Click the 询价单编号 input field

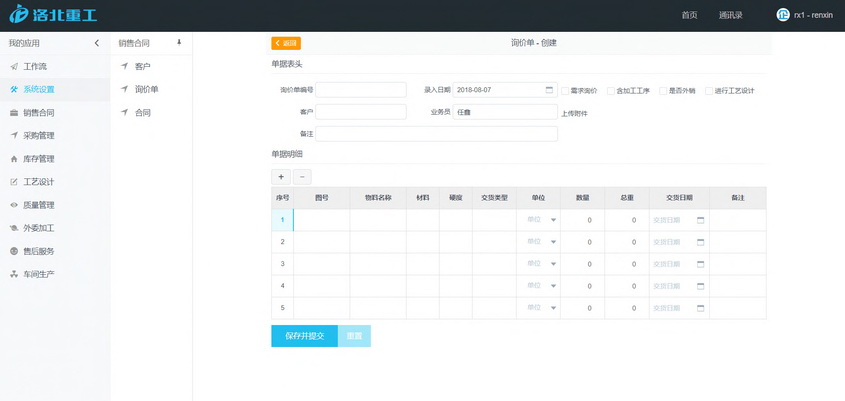point(361,90)
